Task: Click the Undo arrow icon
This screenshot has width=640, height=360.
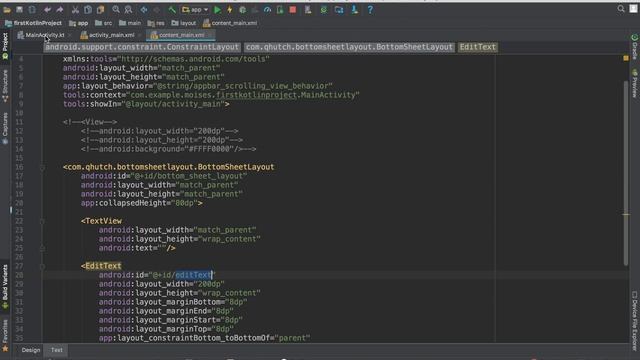Action: pos(47,9)
